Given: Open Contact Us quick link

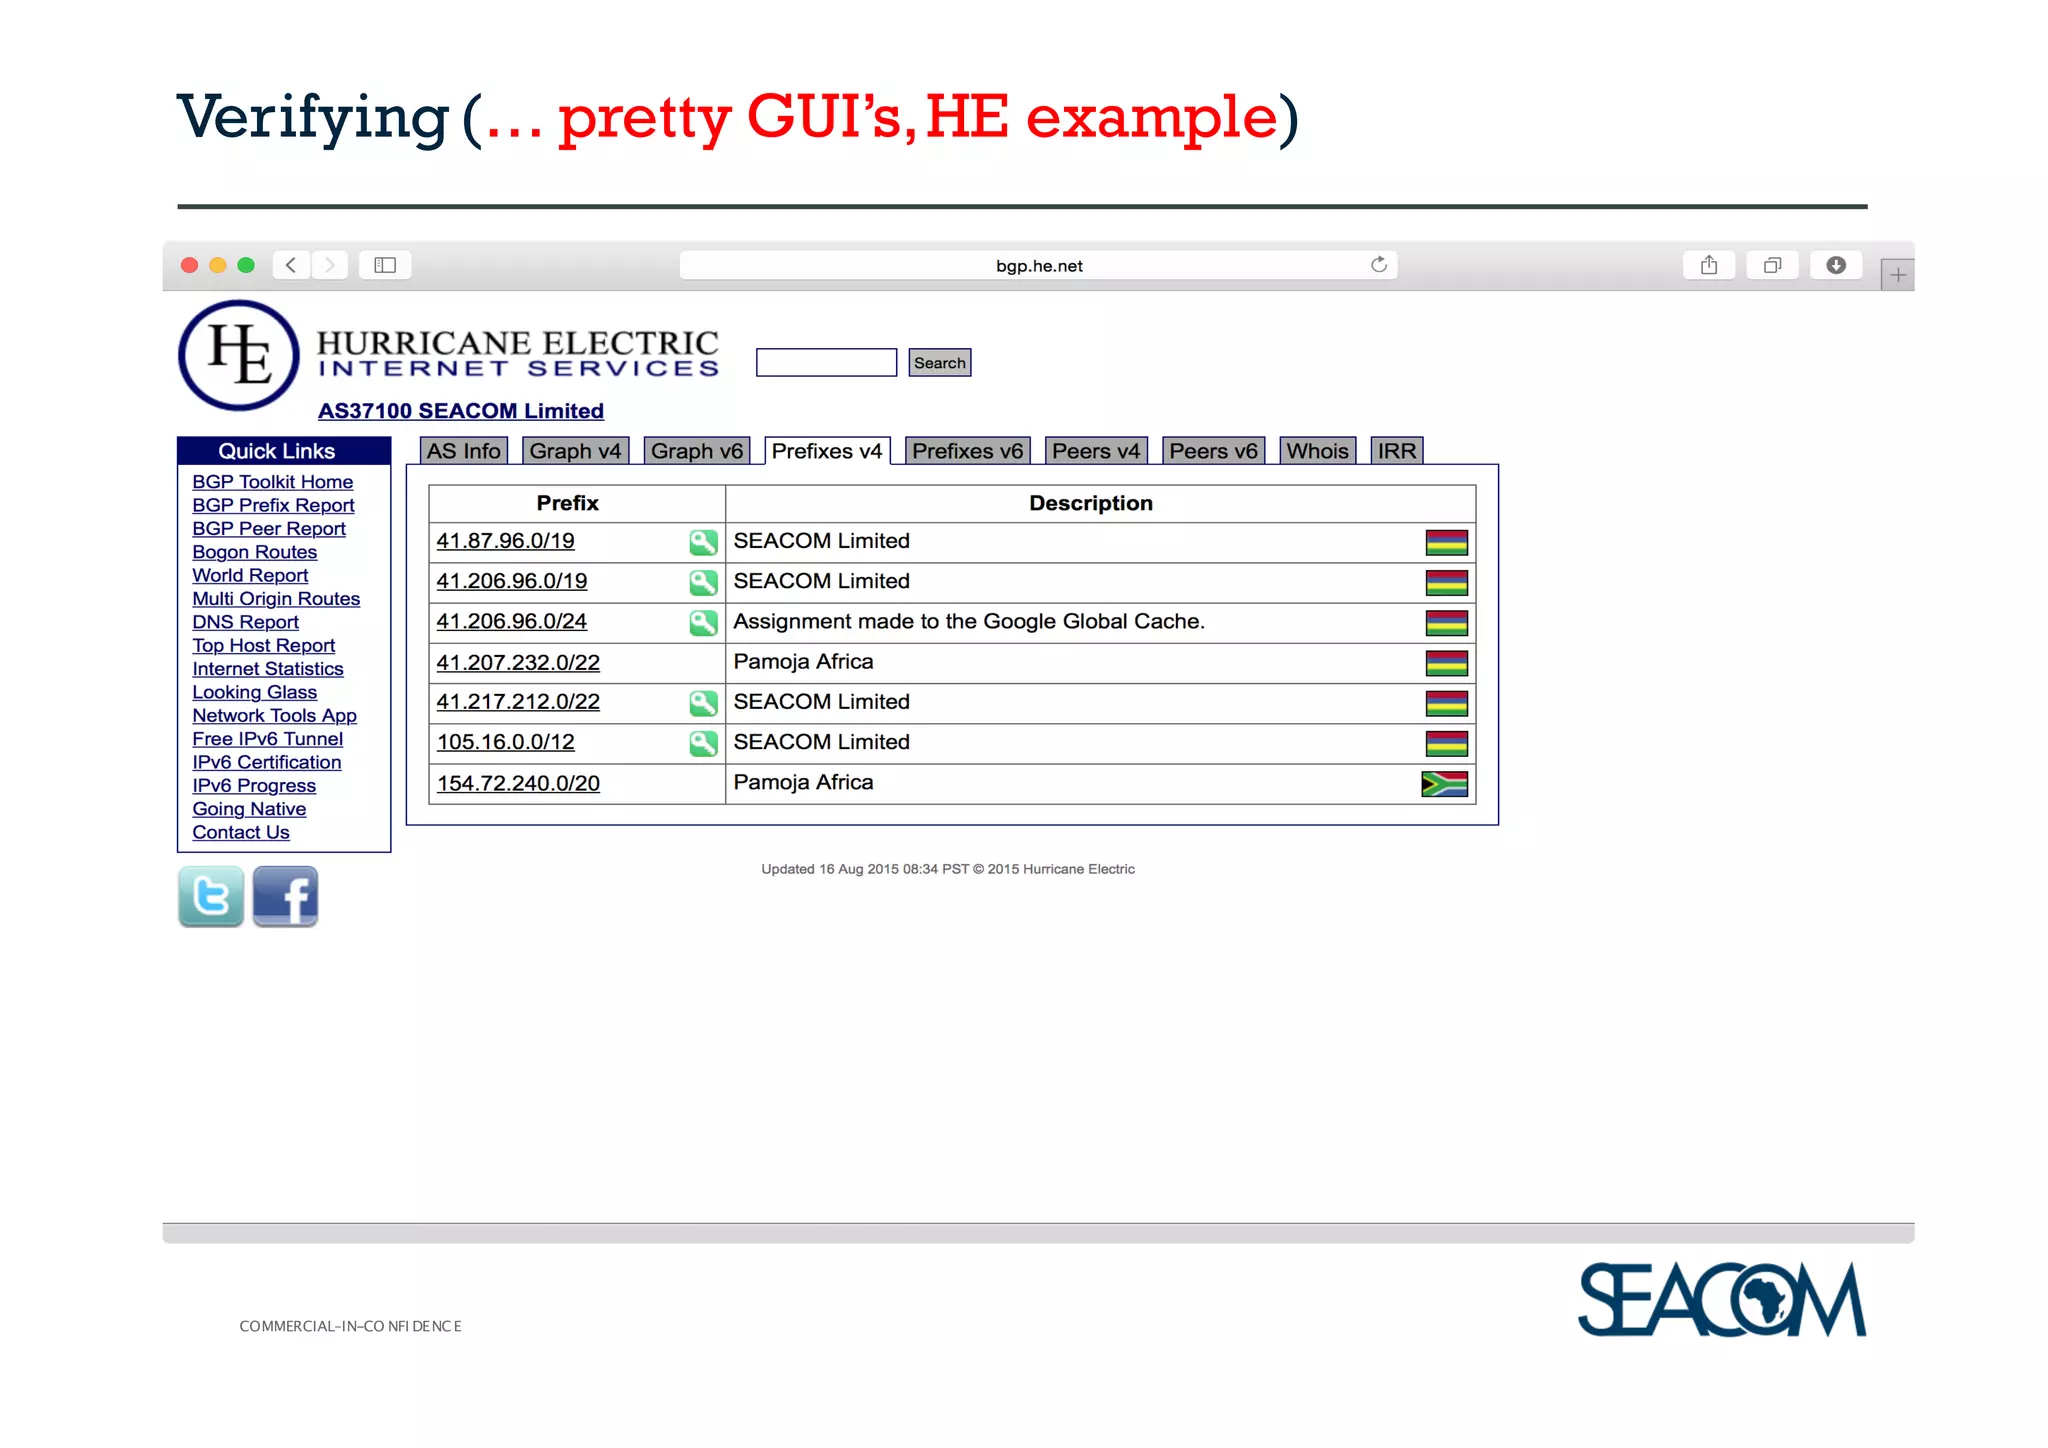Looking at the screenshot, I should click(241, 832).
